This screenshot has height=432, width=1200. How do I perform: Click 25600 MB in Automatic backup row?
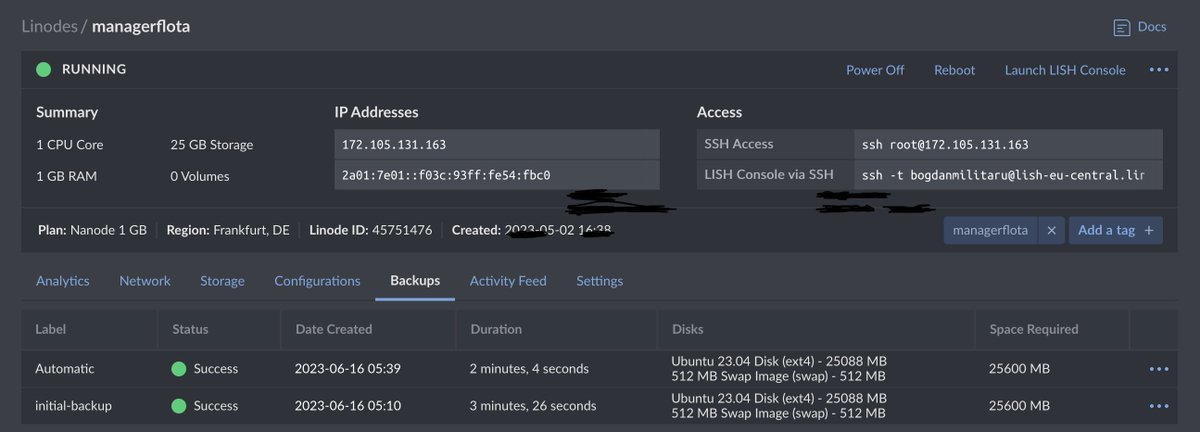(x=1020, y=369)
